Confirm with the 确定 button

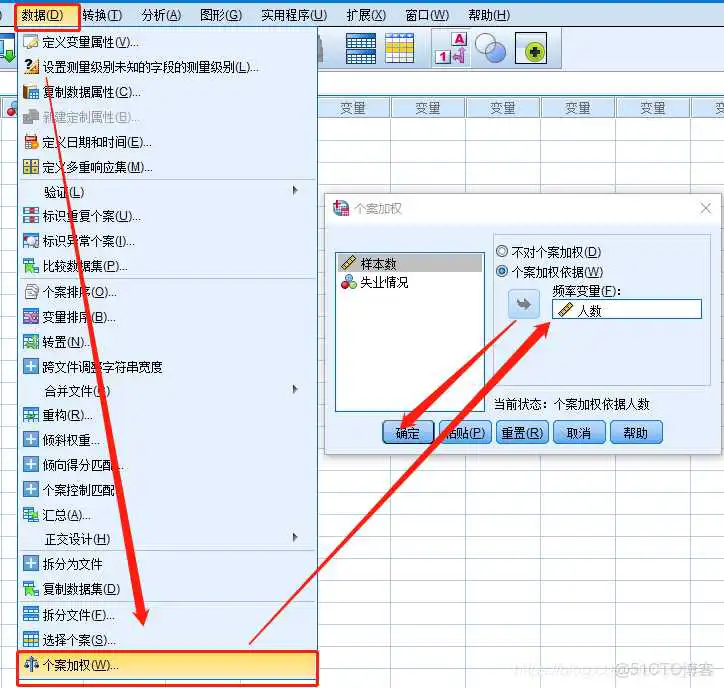408,433
